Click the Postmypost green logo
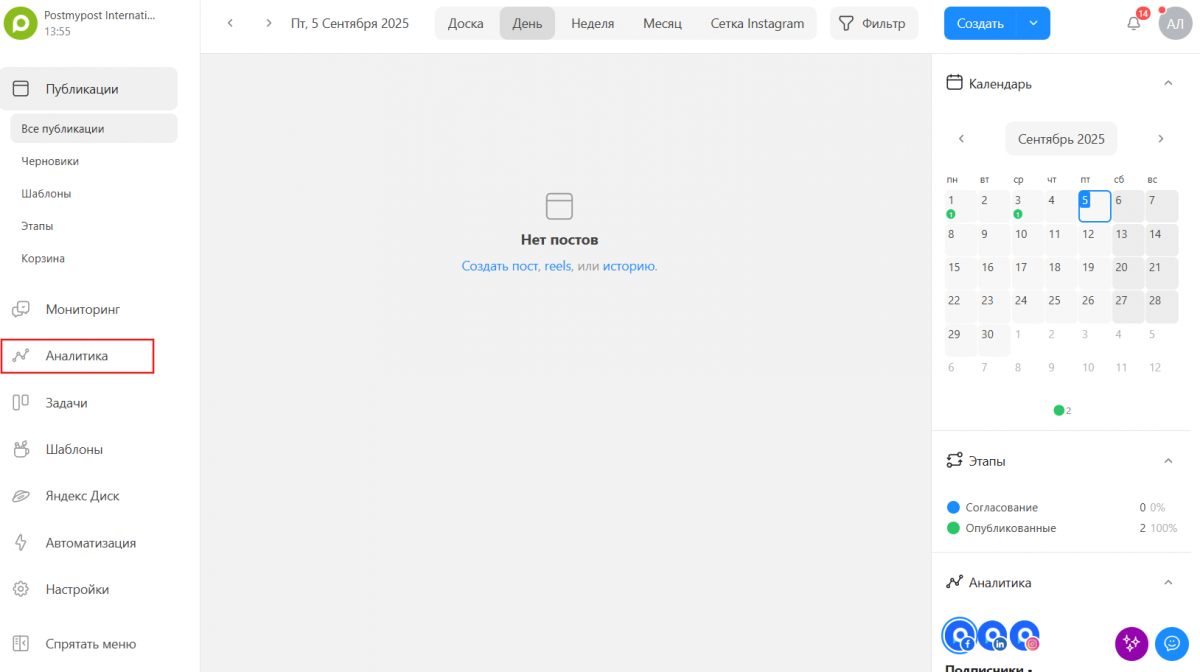 tap(20, 23)
